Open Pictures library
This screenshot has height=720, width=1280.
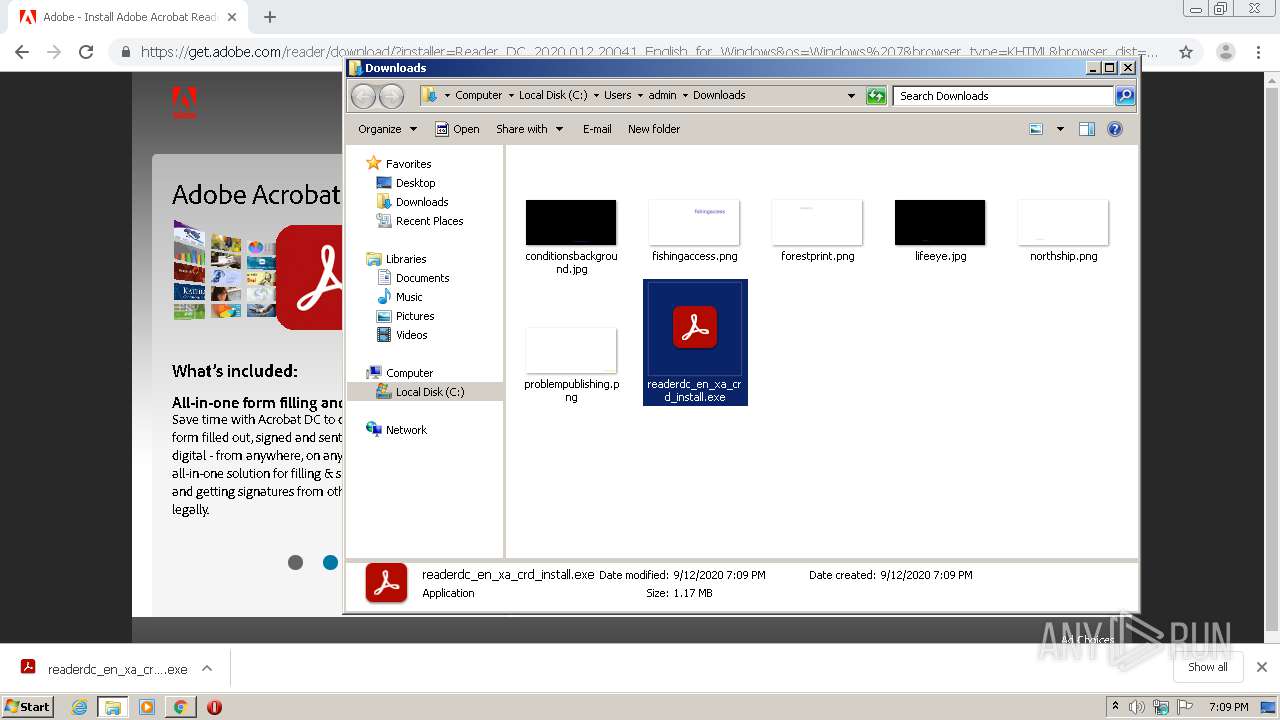[405, 316]
